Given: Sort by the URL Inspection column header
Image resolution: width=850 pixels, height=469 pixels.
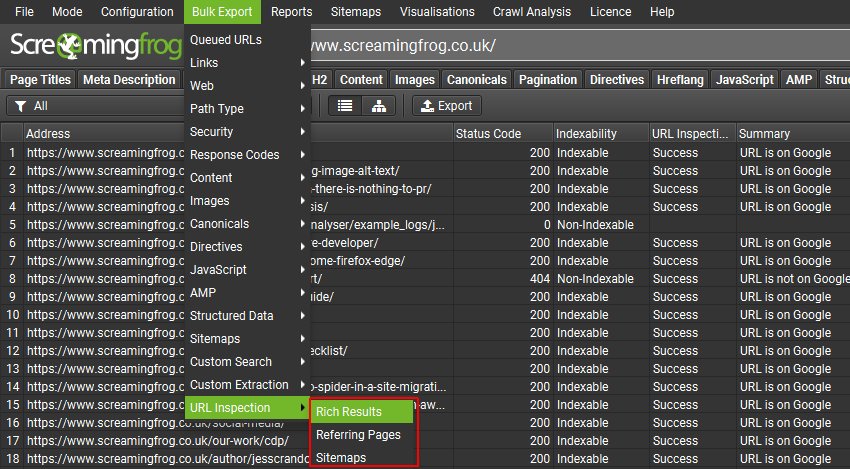Looking at the screenshot, I should (x=692, y=133).
